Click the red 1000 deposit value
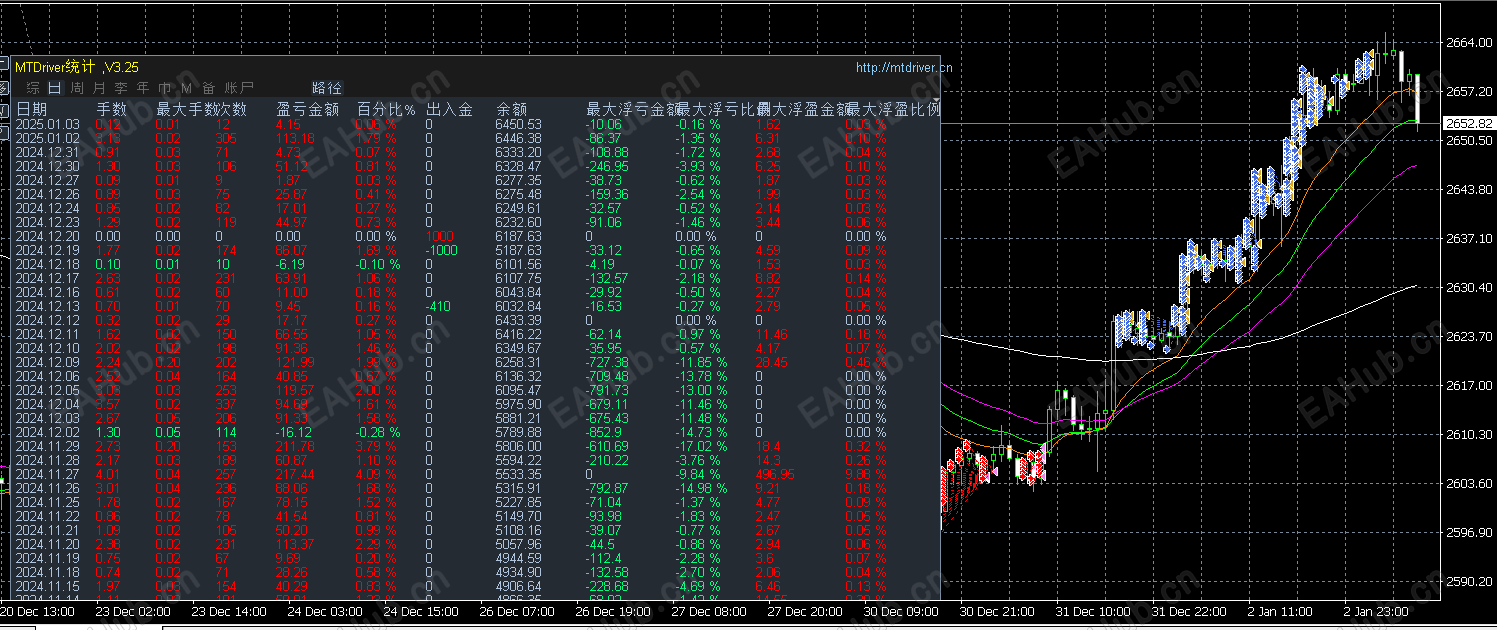Viewport: 1497px width, 630px height. pos(439,236)
